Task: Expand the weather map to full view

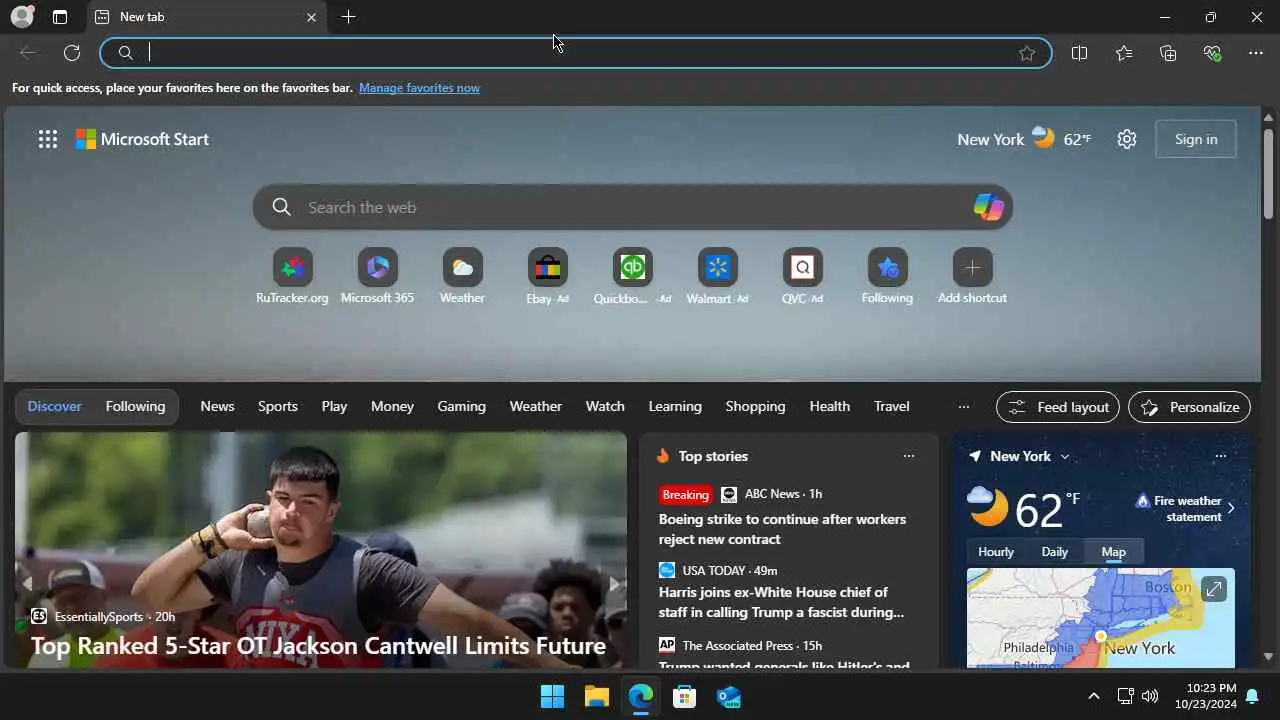Action: (x=1213, y=589)
